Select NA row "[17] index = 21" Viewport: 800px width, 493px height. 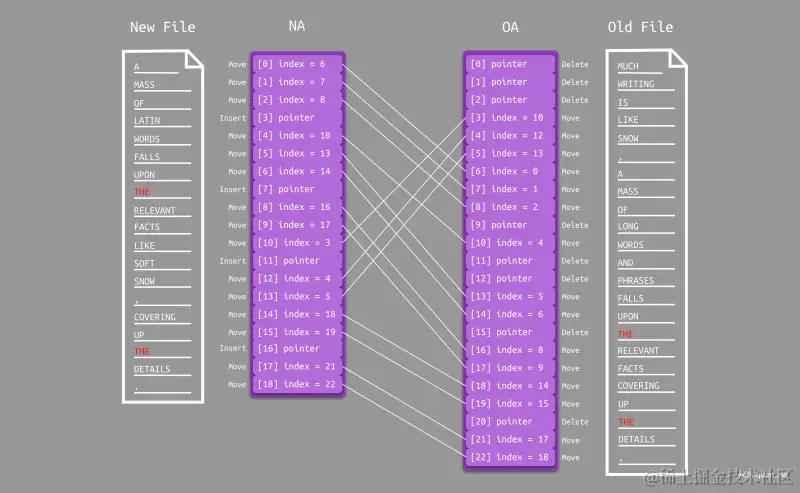(x=297, y=366)
